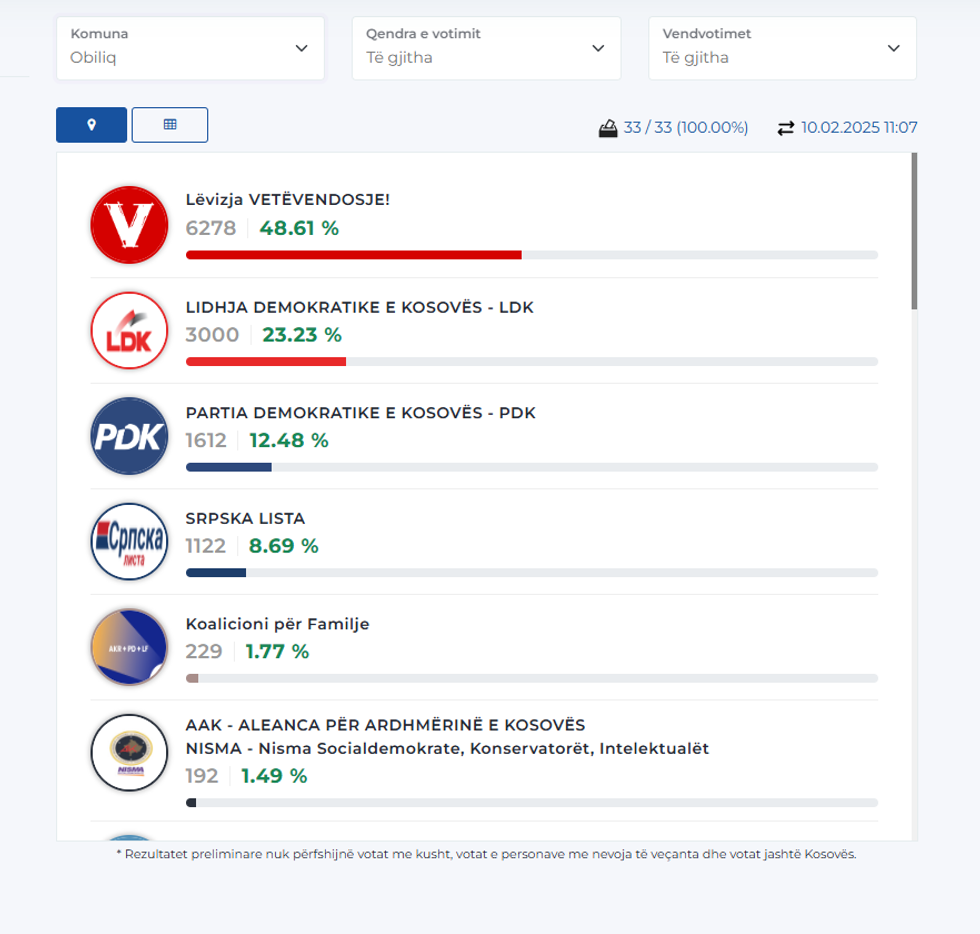Image resolution: width=980 pixels, height=934 pixels.
Task: Select the PARTIA DEMOKRATIKE E KOSOVËS row title
Action: [361, 413]
